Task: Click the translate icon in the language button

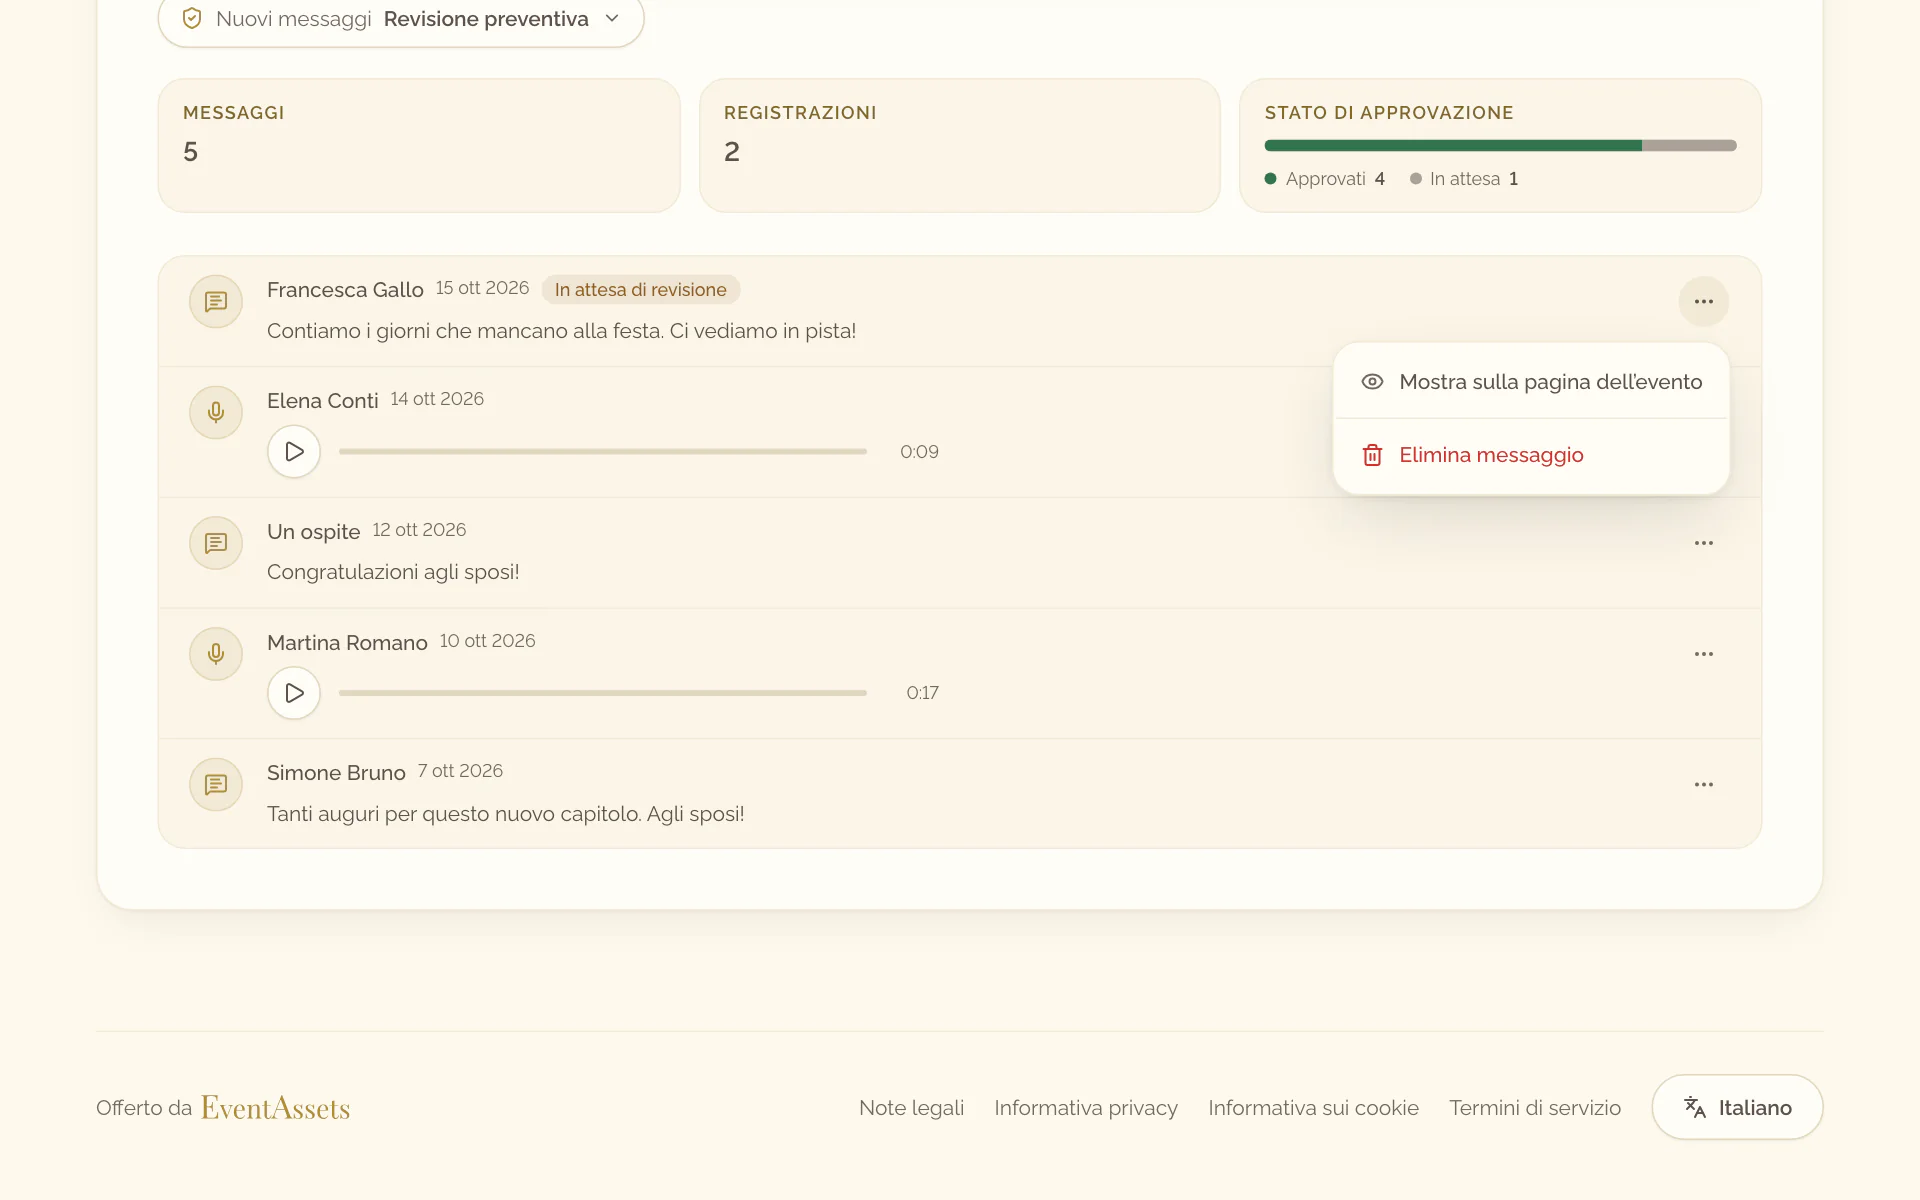Action: pos(1695,1107)
